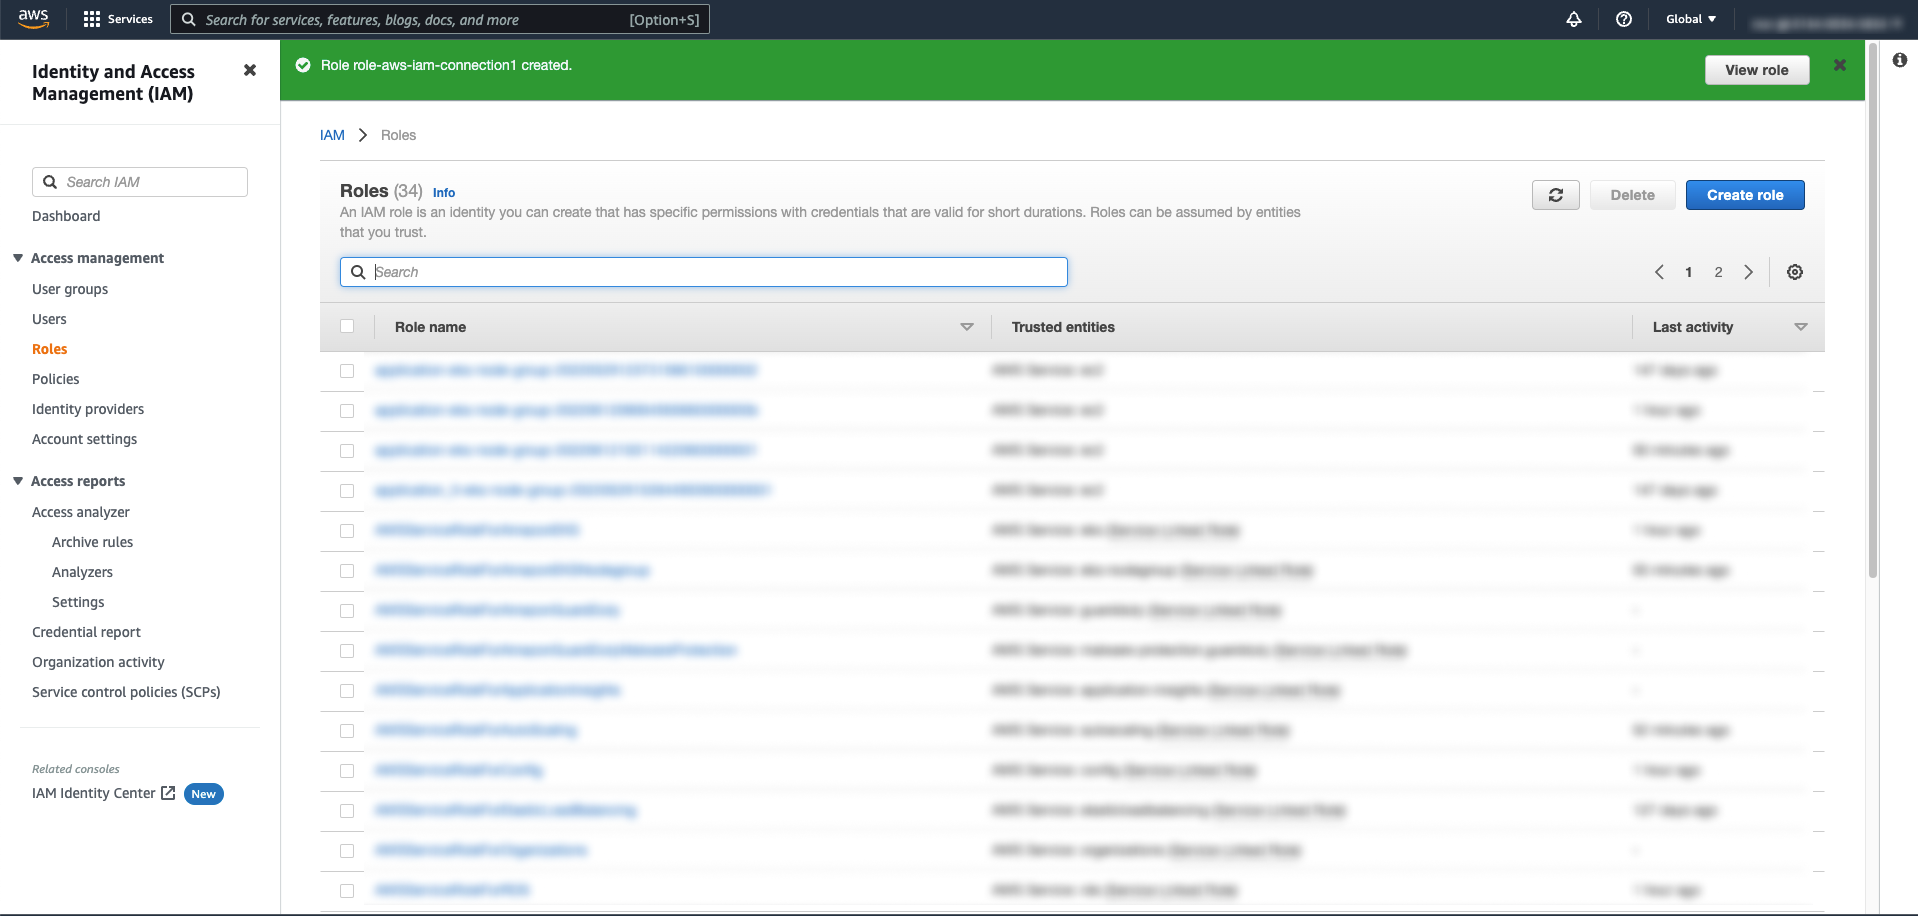Check the third role row checkbox
This screenshot has width=1918, height=916.
(x=347, y=451)
